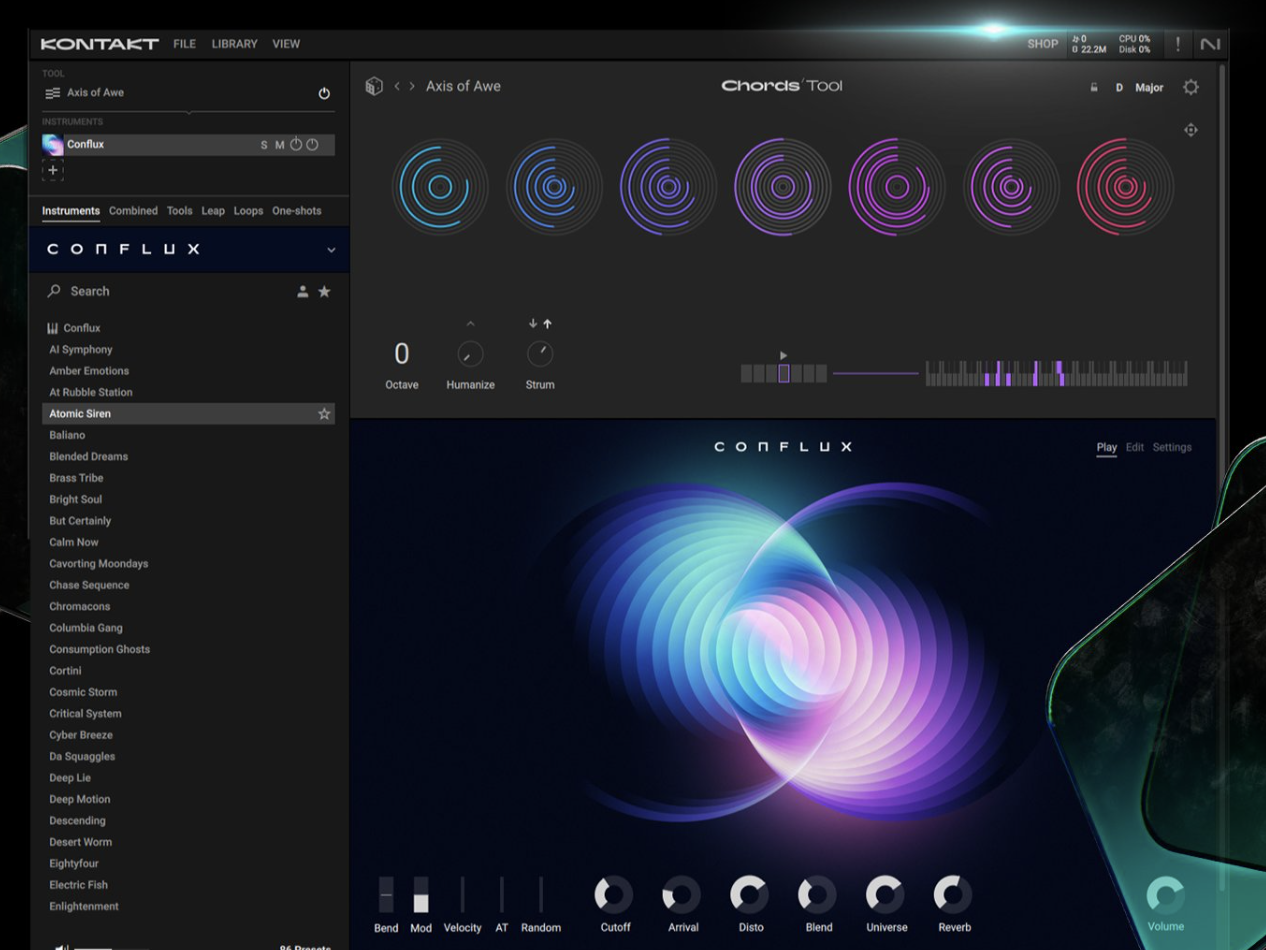Click the Disto knob

click(x=749, y=895)
